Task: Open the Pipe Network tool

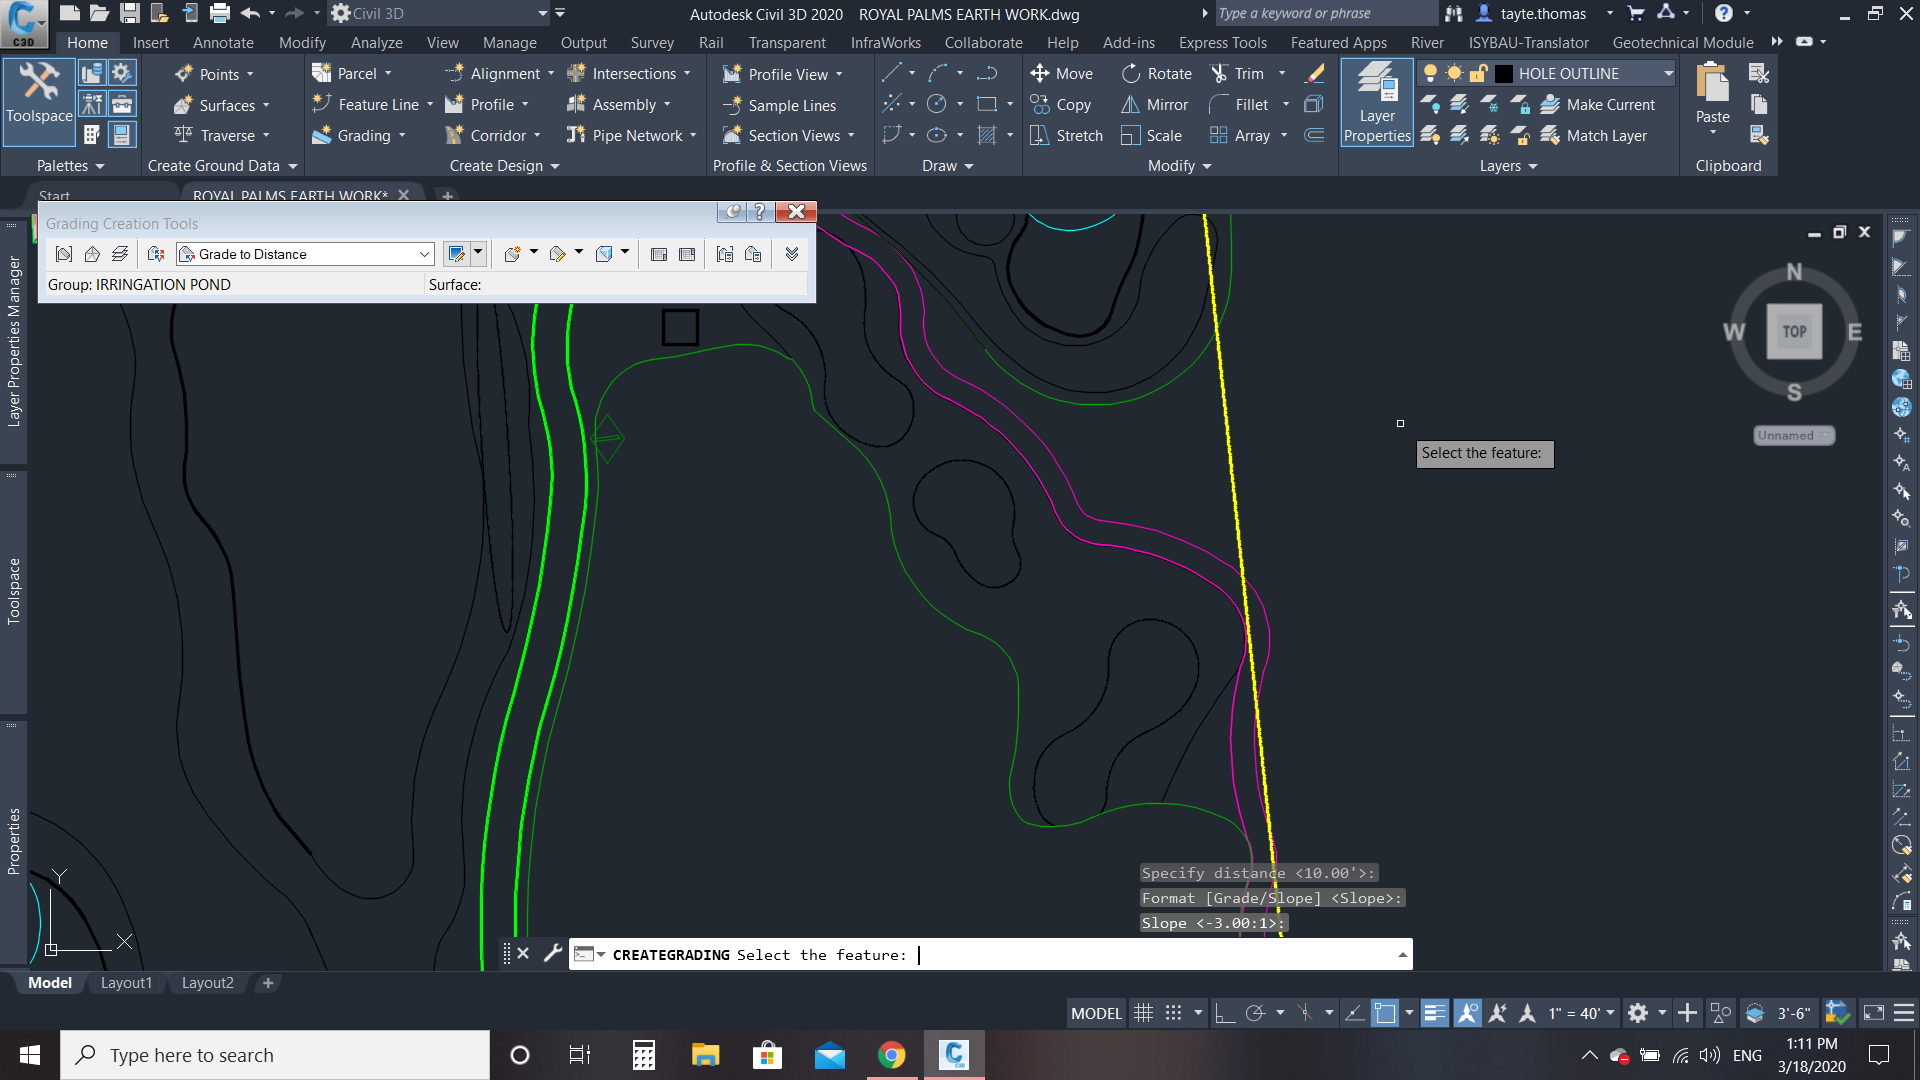Action: [x=632, y=135]
